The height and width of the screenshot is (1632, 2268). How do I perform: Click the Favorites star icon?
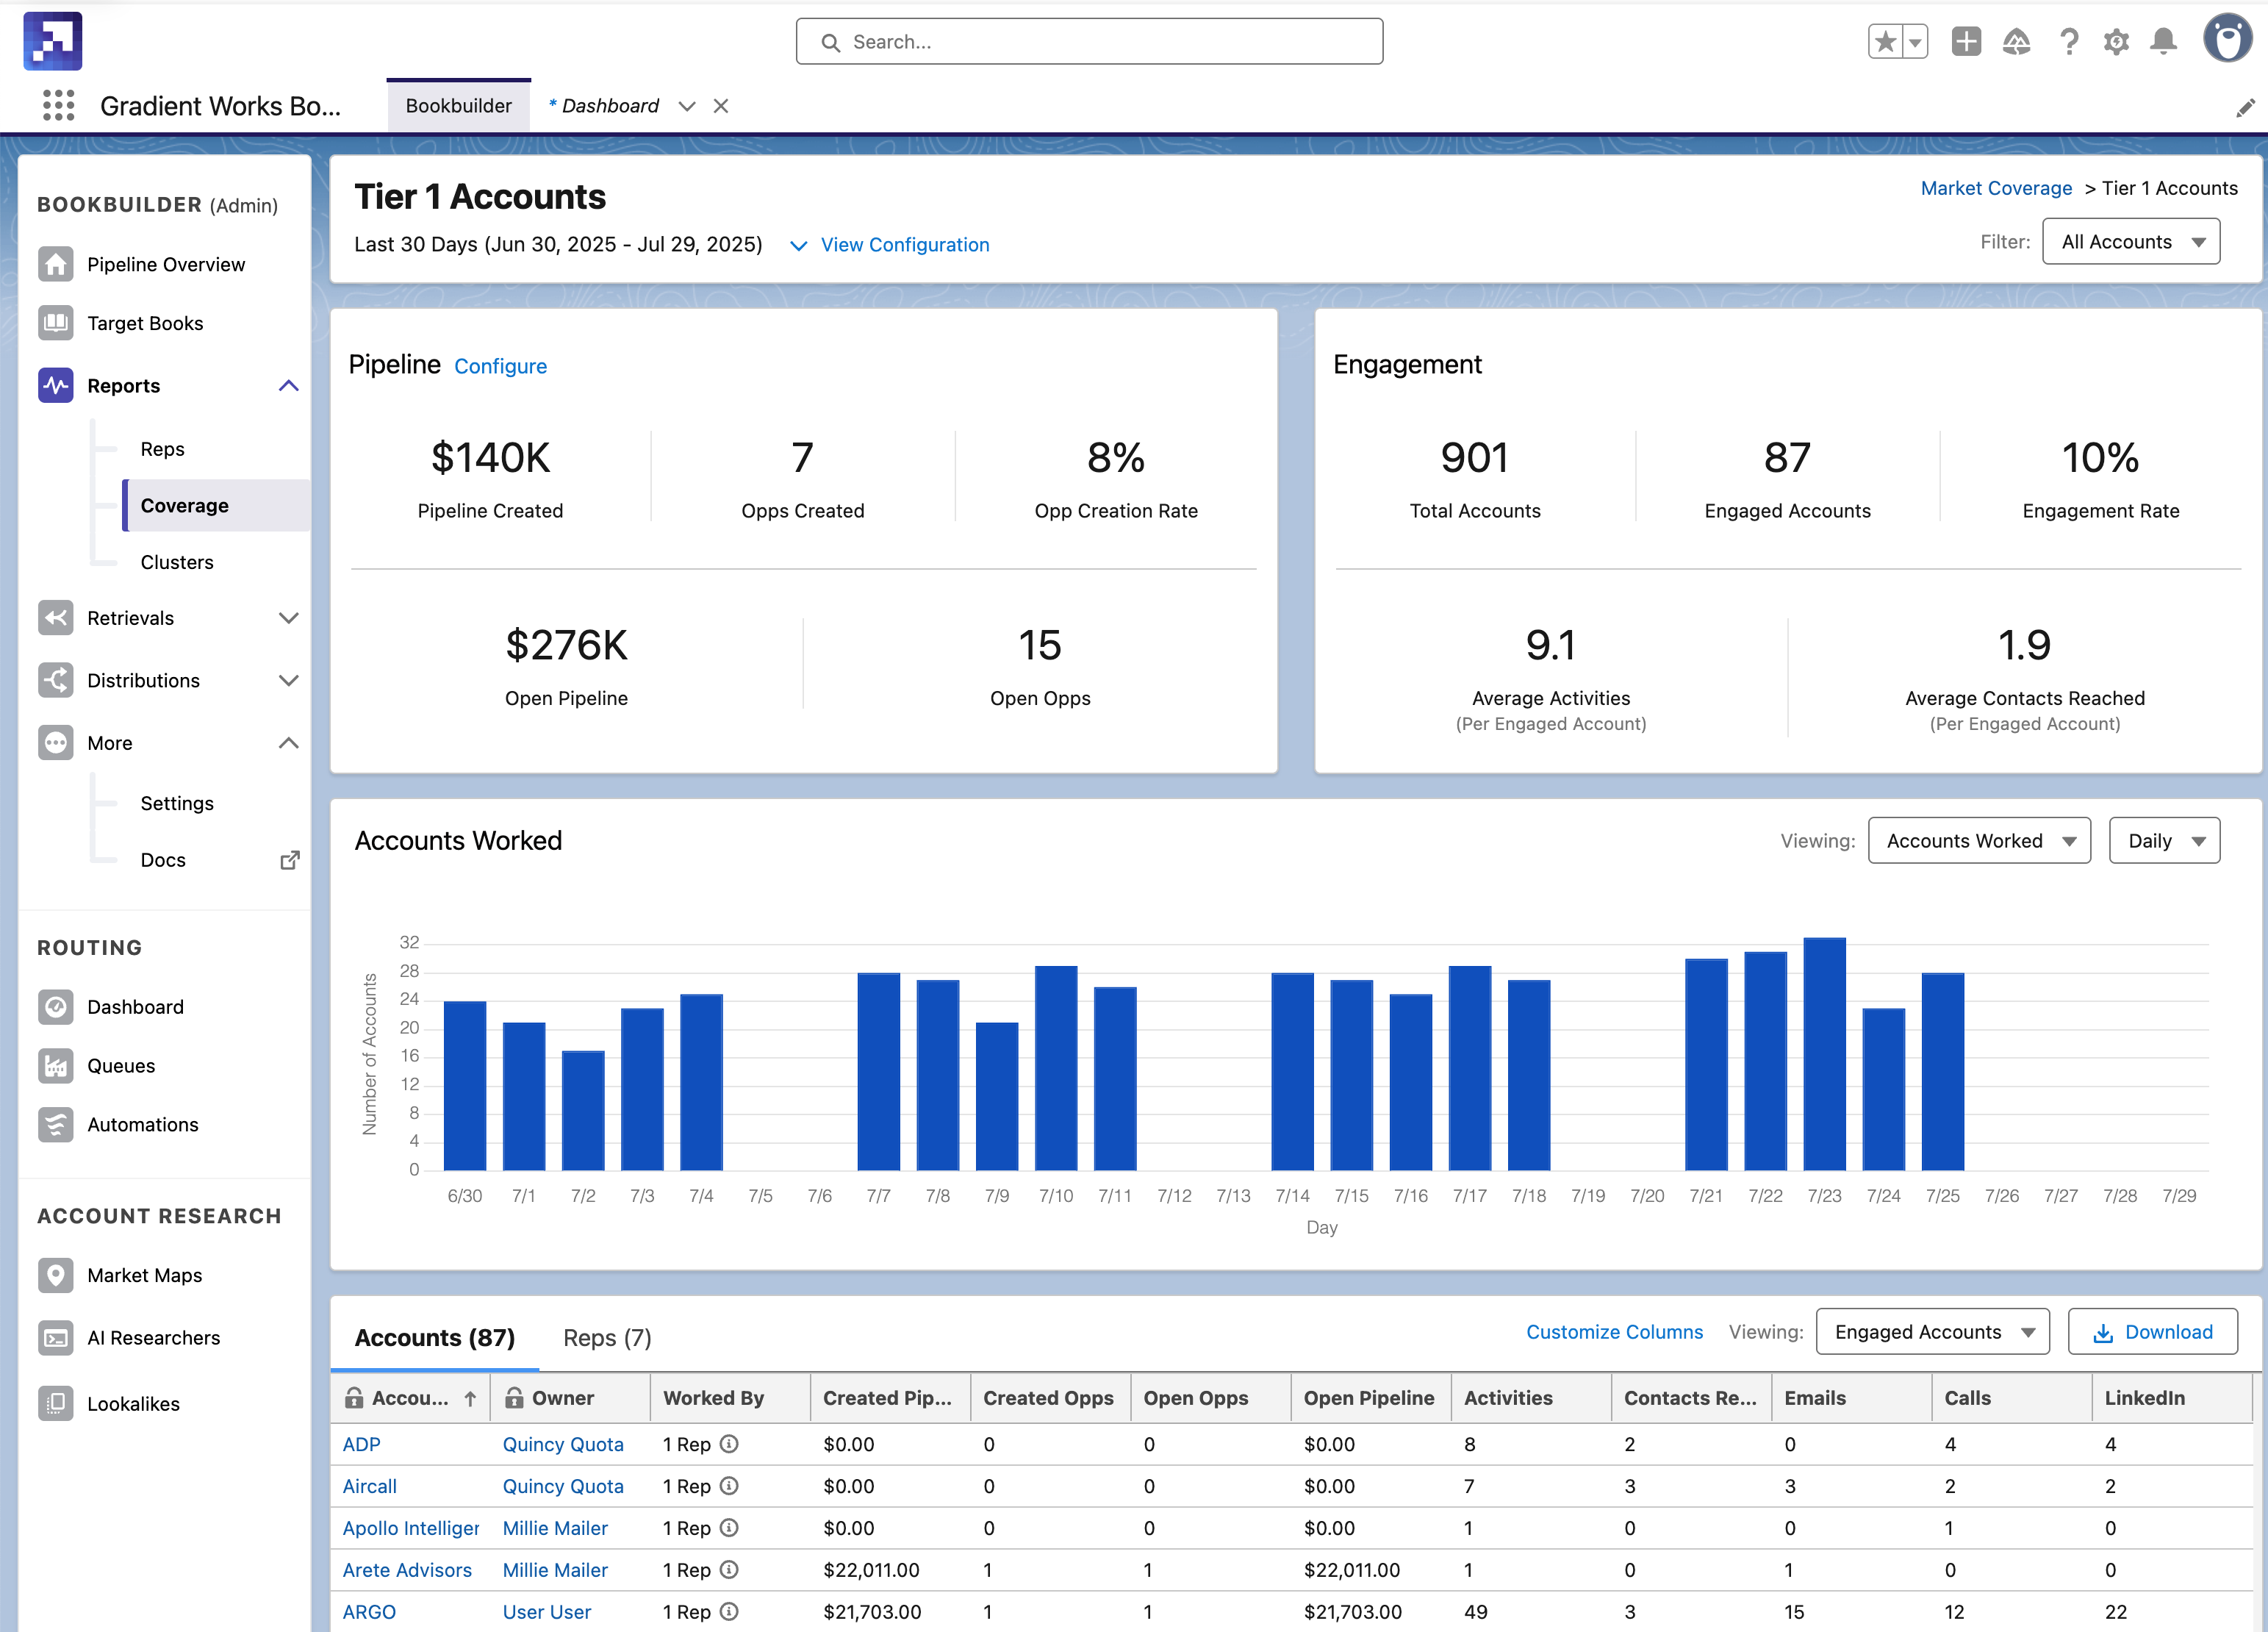pyautogui.click(x=1885, y=42)
